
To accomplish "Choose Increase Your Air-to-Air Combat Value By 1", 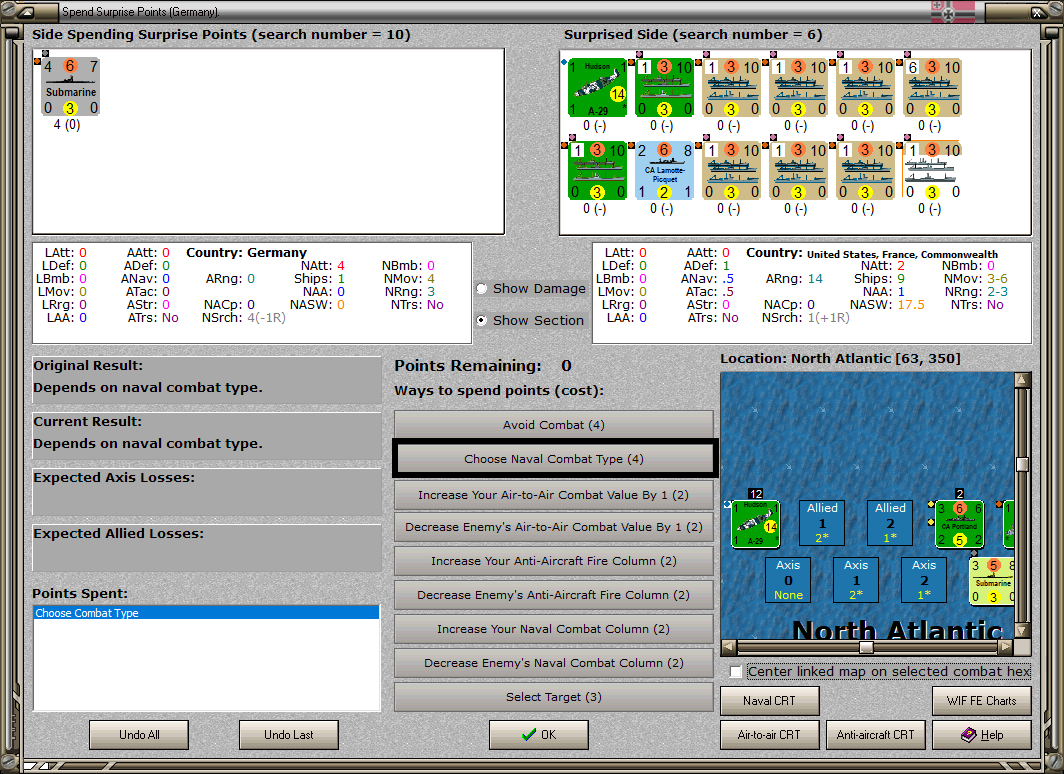I will (554, 495).
